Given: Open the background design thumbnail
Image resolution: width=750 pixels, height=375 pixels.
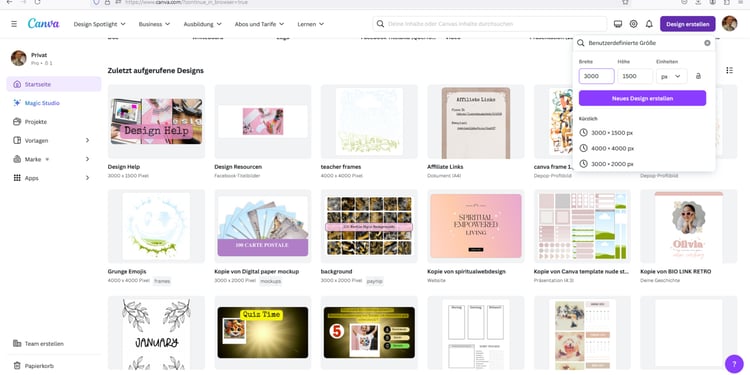Looking at the screenshot, I should 369,226.
